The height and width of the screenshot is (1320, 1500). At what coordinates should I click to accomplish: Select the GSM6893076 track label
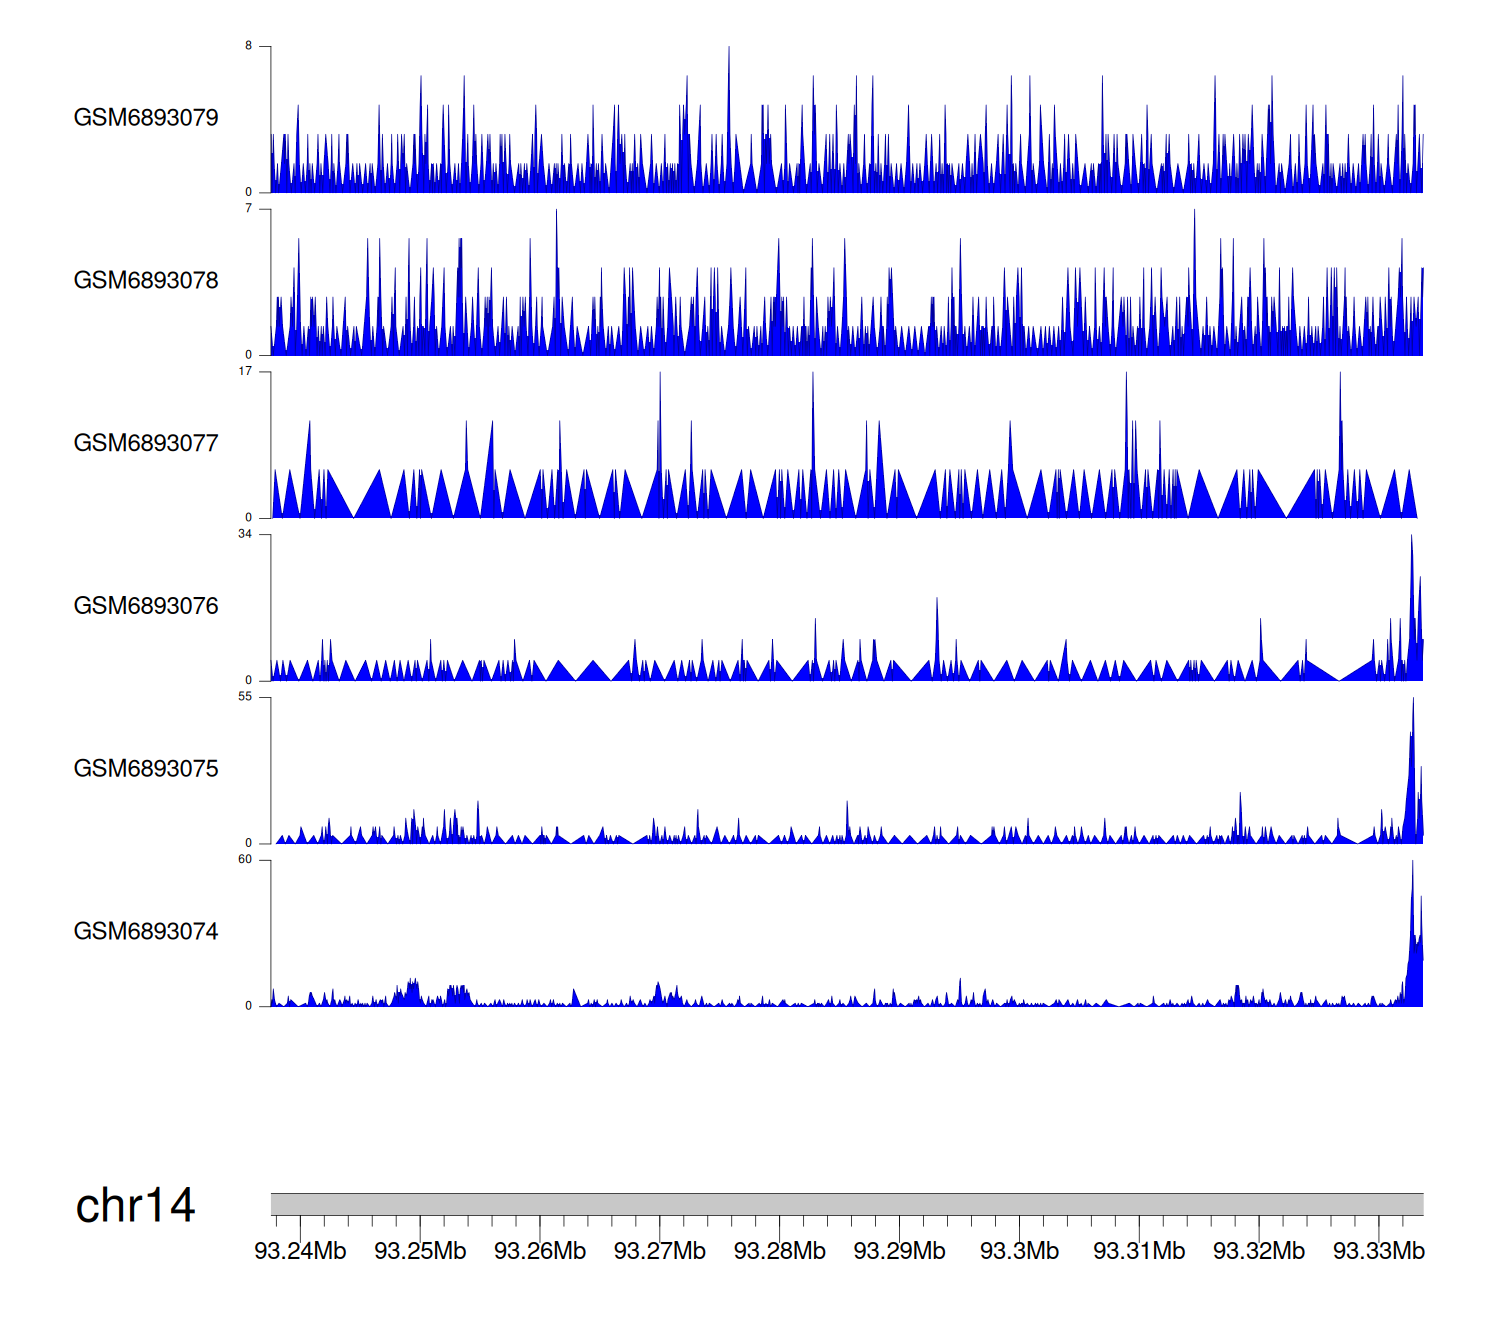(x=146, y=606)
